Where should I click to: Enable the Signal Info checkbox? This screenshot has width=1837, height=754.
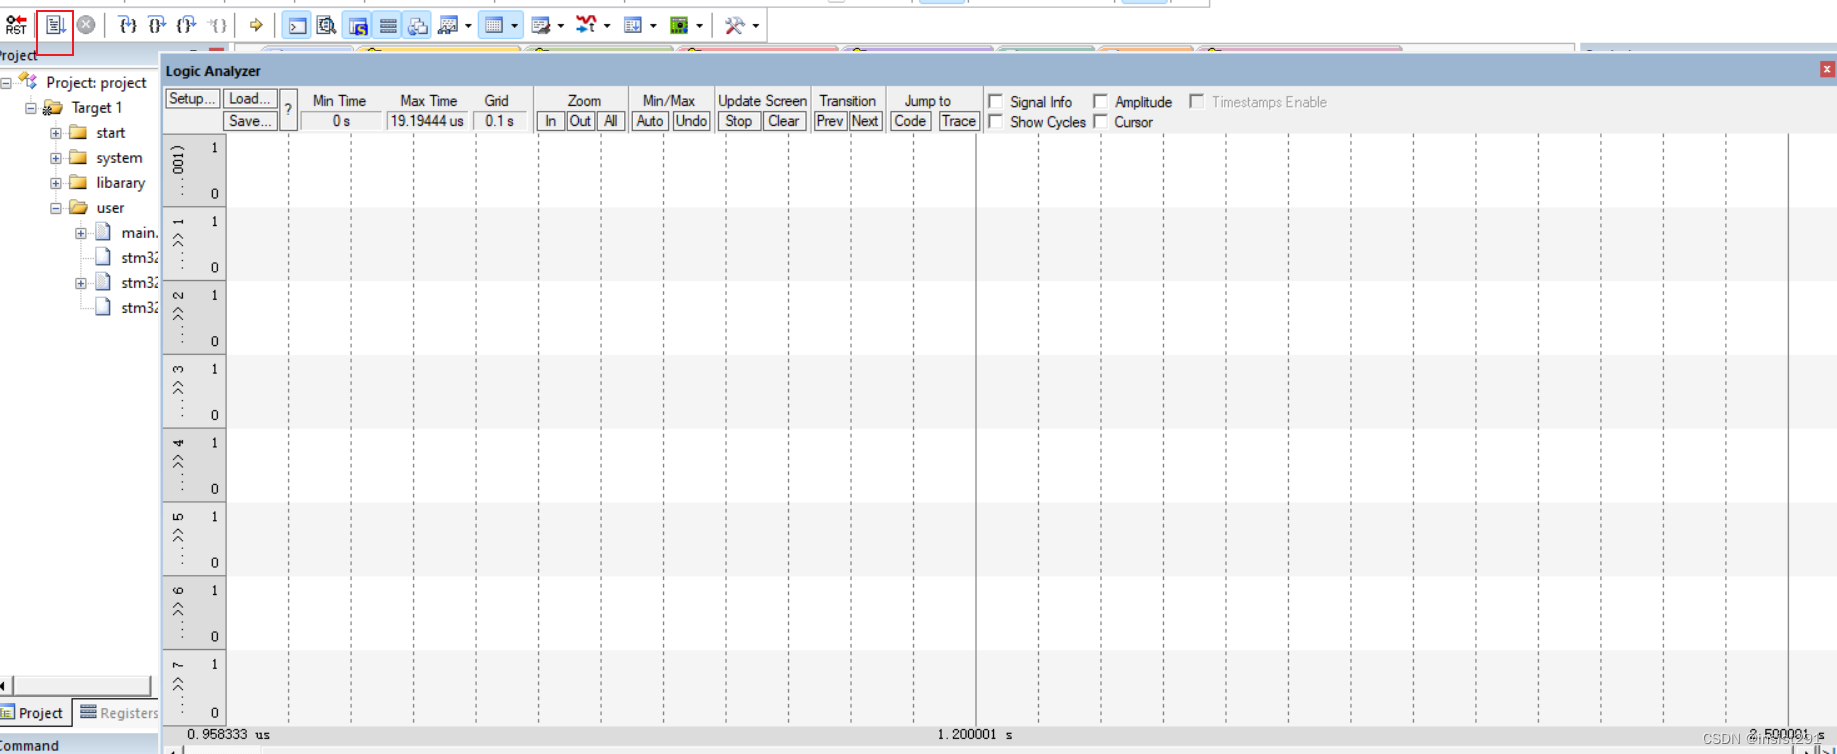[x=996, y=101]
